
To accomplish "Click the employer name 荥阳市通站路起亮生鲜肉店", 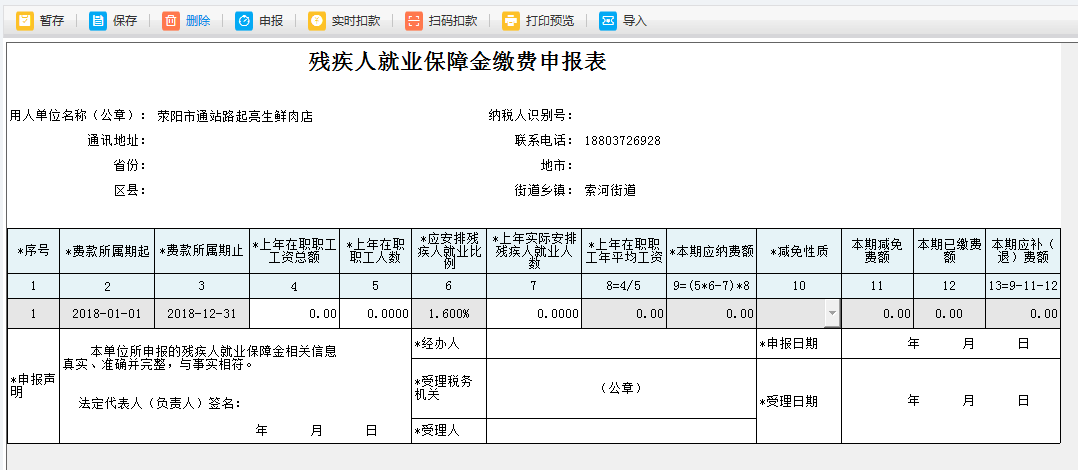I will 235,116.
